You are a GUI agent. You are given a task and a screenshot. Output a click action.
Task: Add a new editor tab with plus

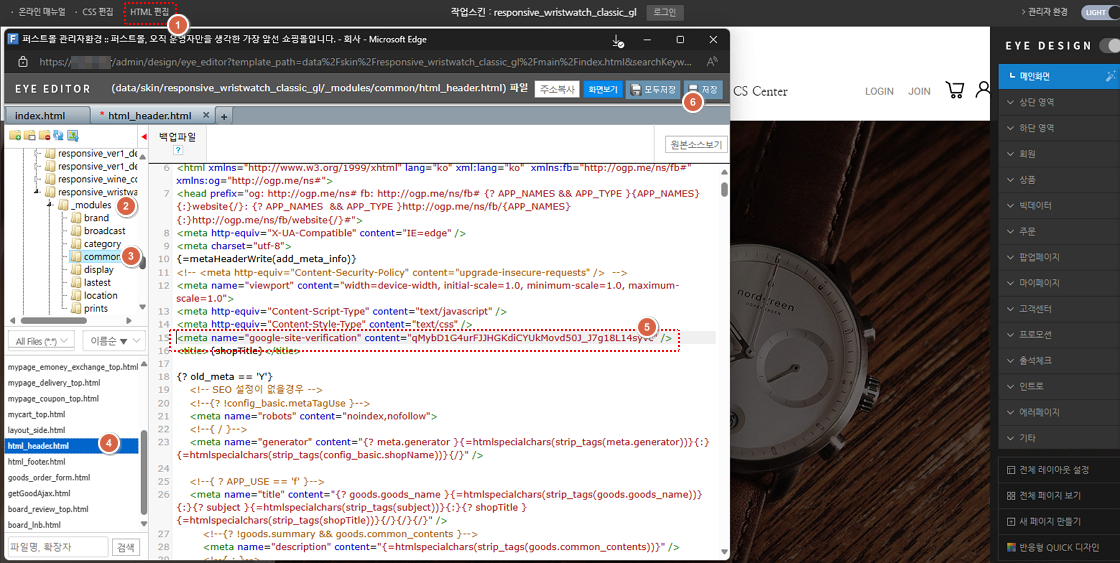point(223,116)
